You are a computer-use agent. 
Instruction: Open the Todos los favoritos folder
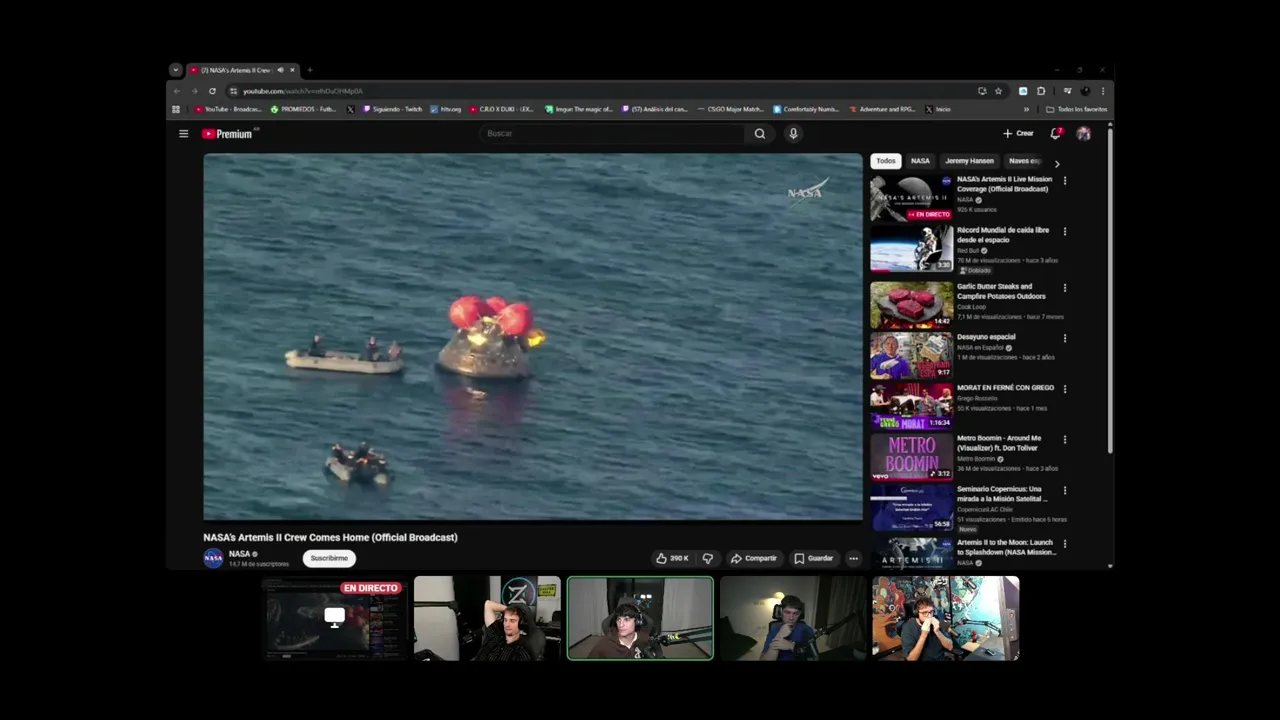click(x=1077, y=109)
